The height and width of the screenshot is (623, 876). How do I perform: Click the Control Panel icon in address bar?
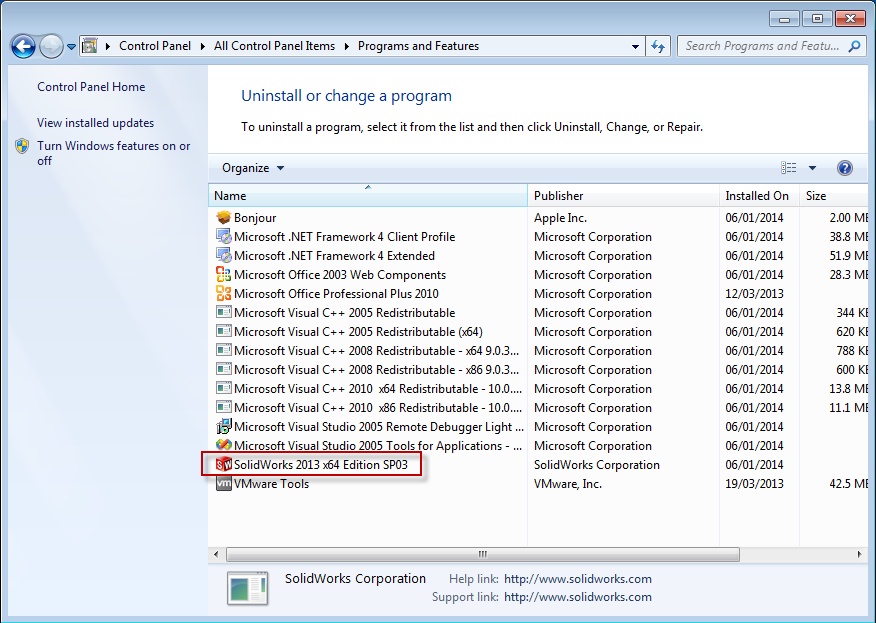click(90, 46)
